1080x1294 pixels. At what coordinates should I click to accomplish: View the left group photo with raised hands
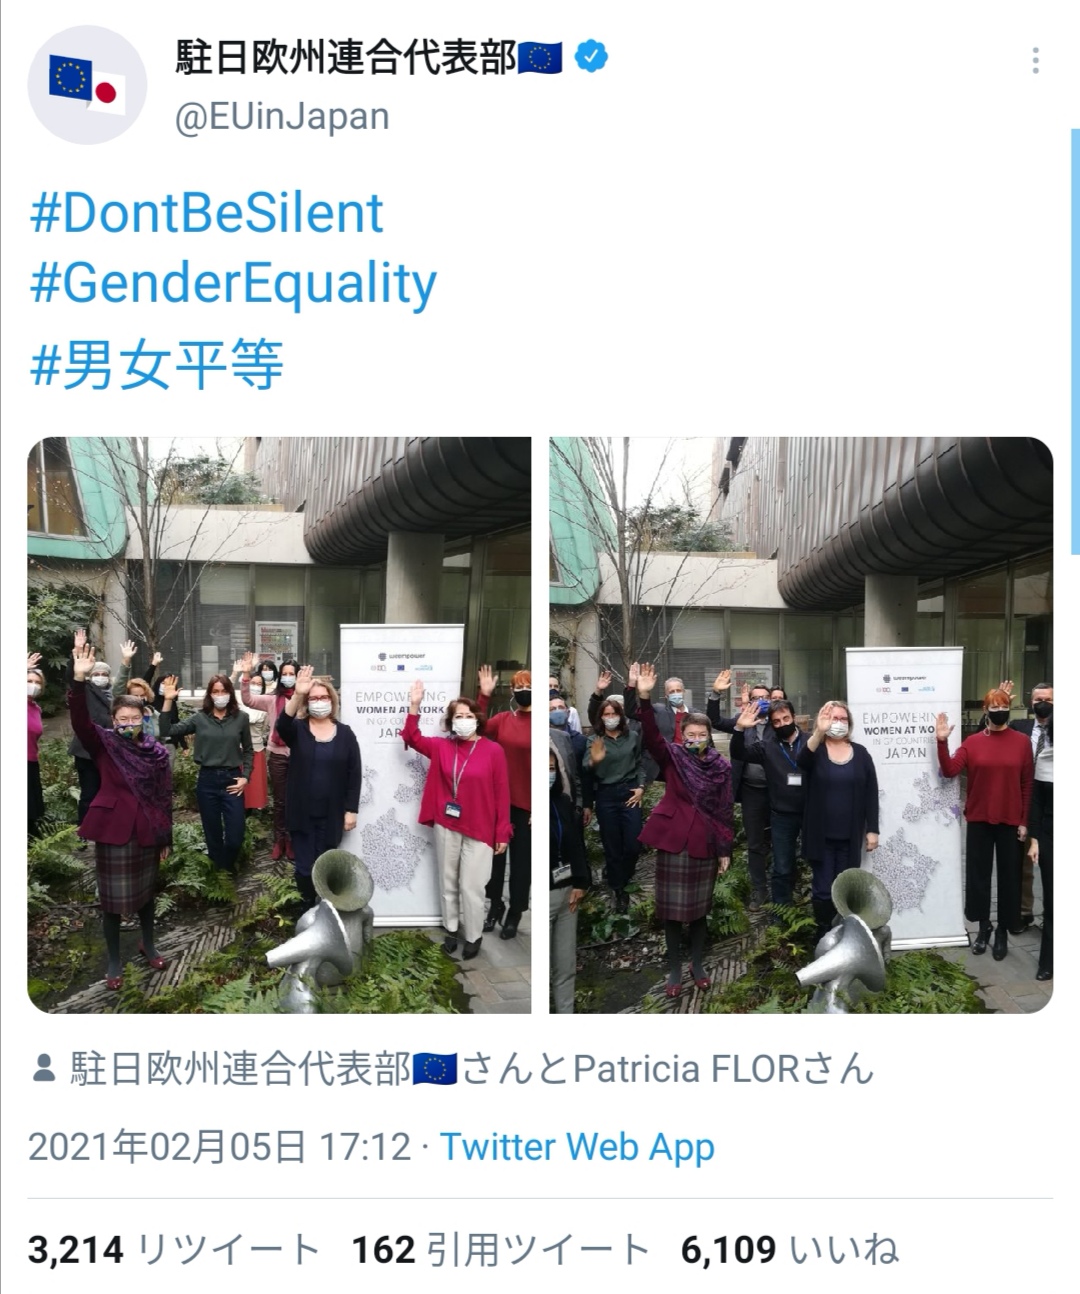[x=279, y=725]
